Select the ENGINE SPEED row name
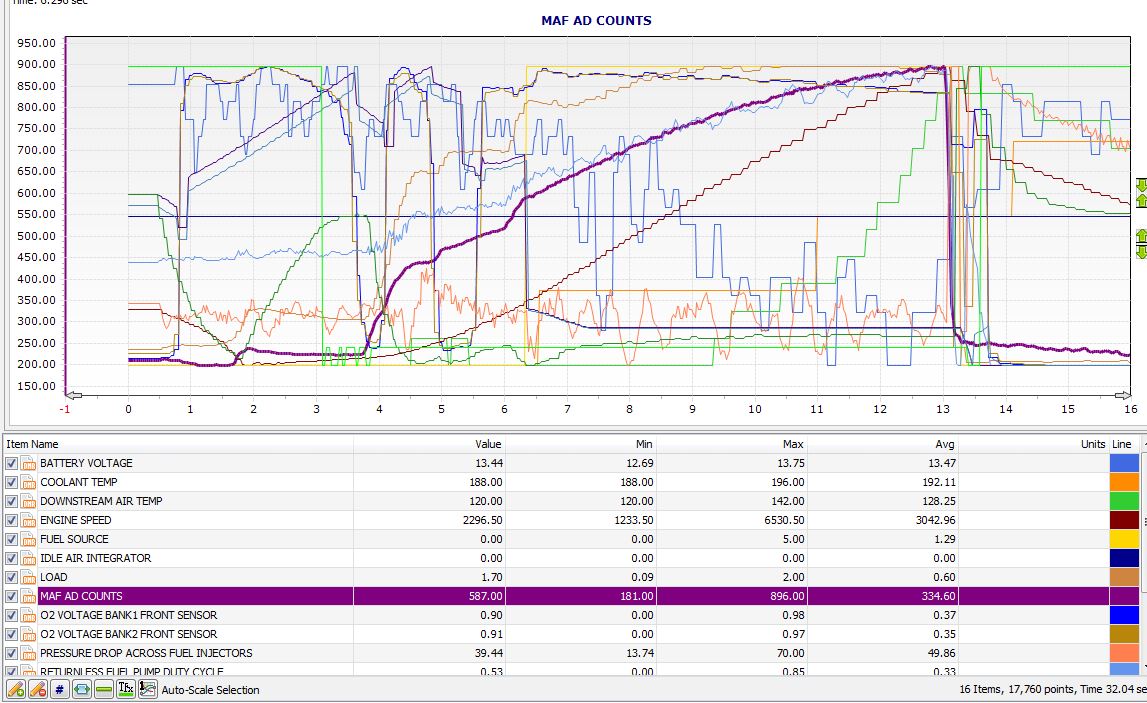Viewport: 1147px width, 703px height. pyautogui.click(x=75, y=520)
